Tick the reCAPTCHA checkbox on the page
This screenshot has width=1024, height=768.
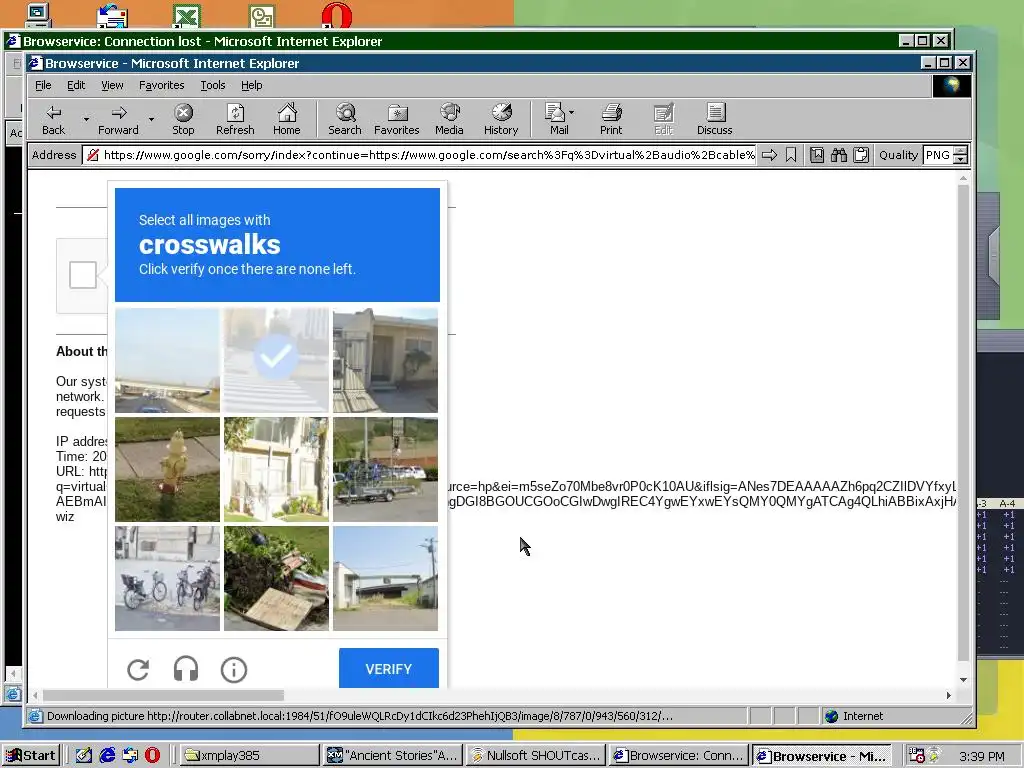click(x=83, y=275)
